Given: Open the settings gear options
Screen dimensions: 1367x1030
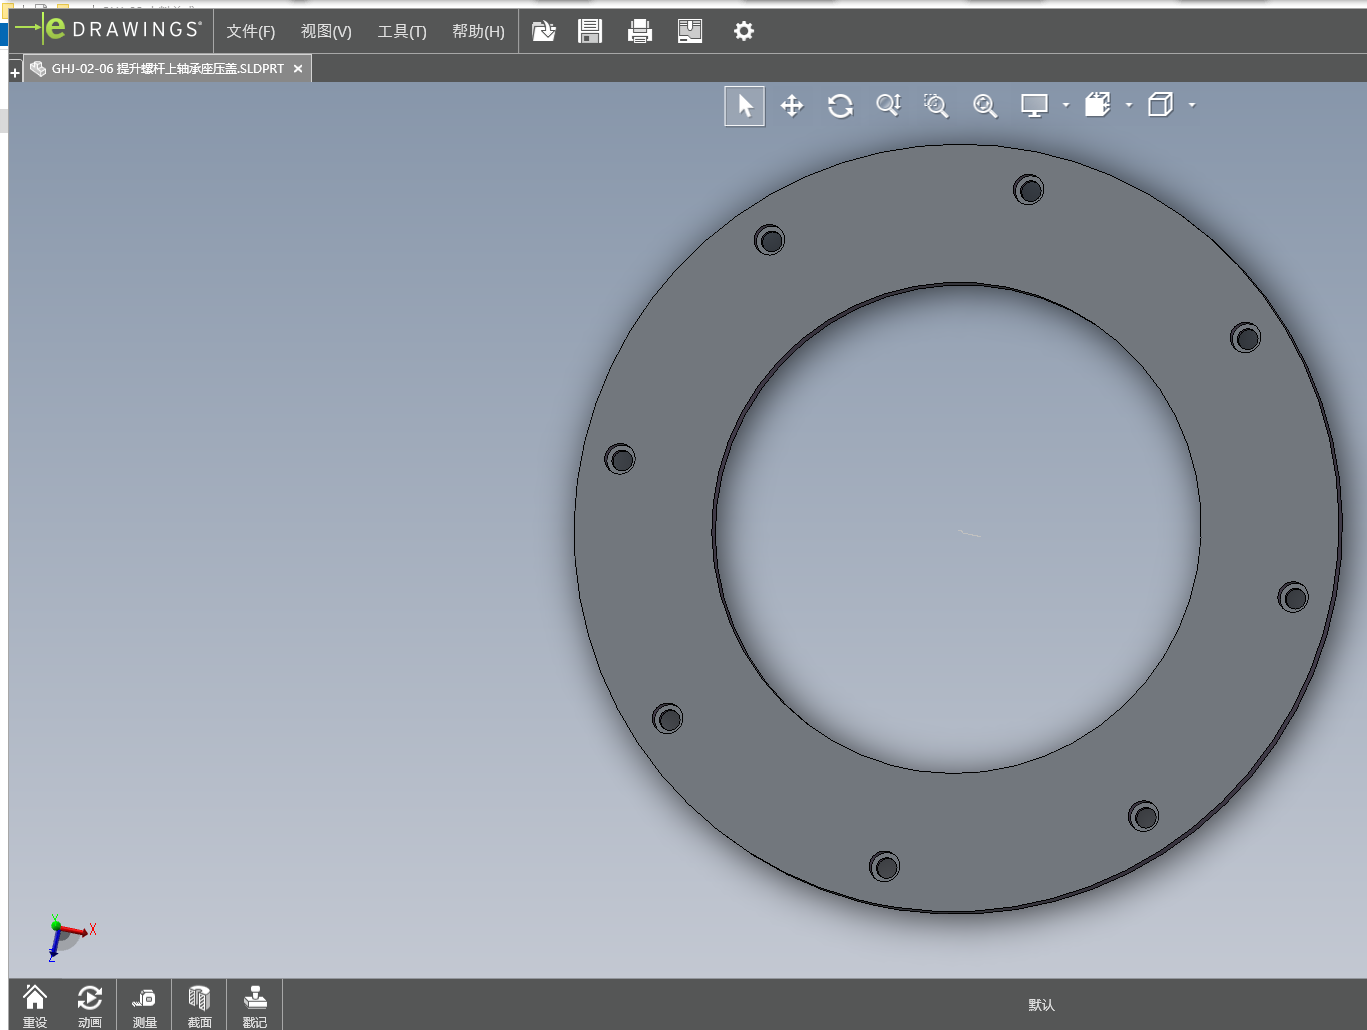Looking at the screenshot, I should [743, 31].
